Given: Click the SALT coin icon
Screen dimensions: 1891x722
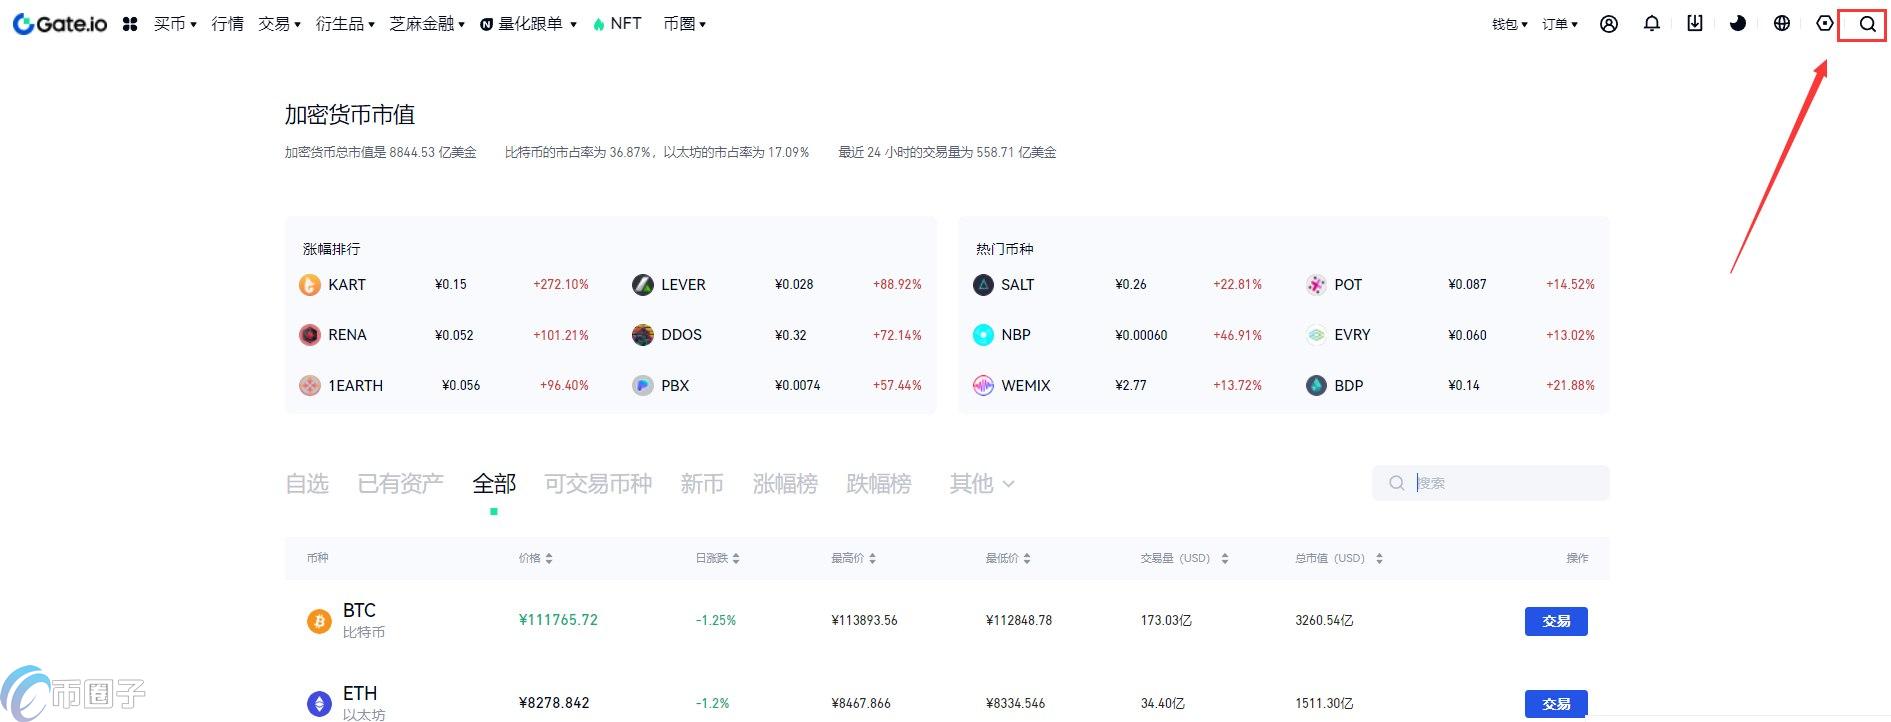Looking at the screenshot, I should point(983,285).
